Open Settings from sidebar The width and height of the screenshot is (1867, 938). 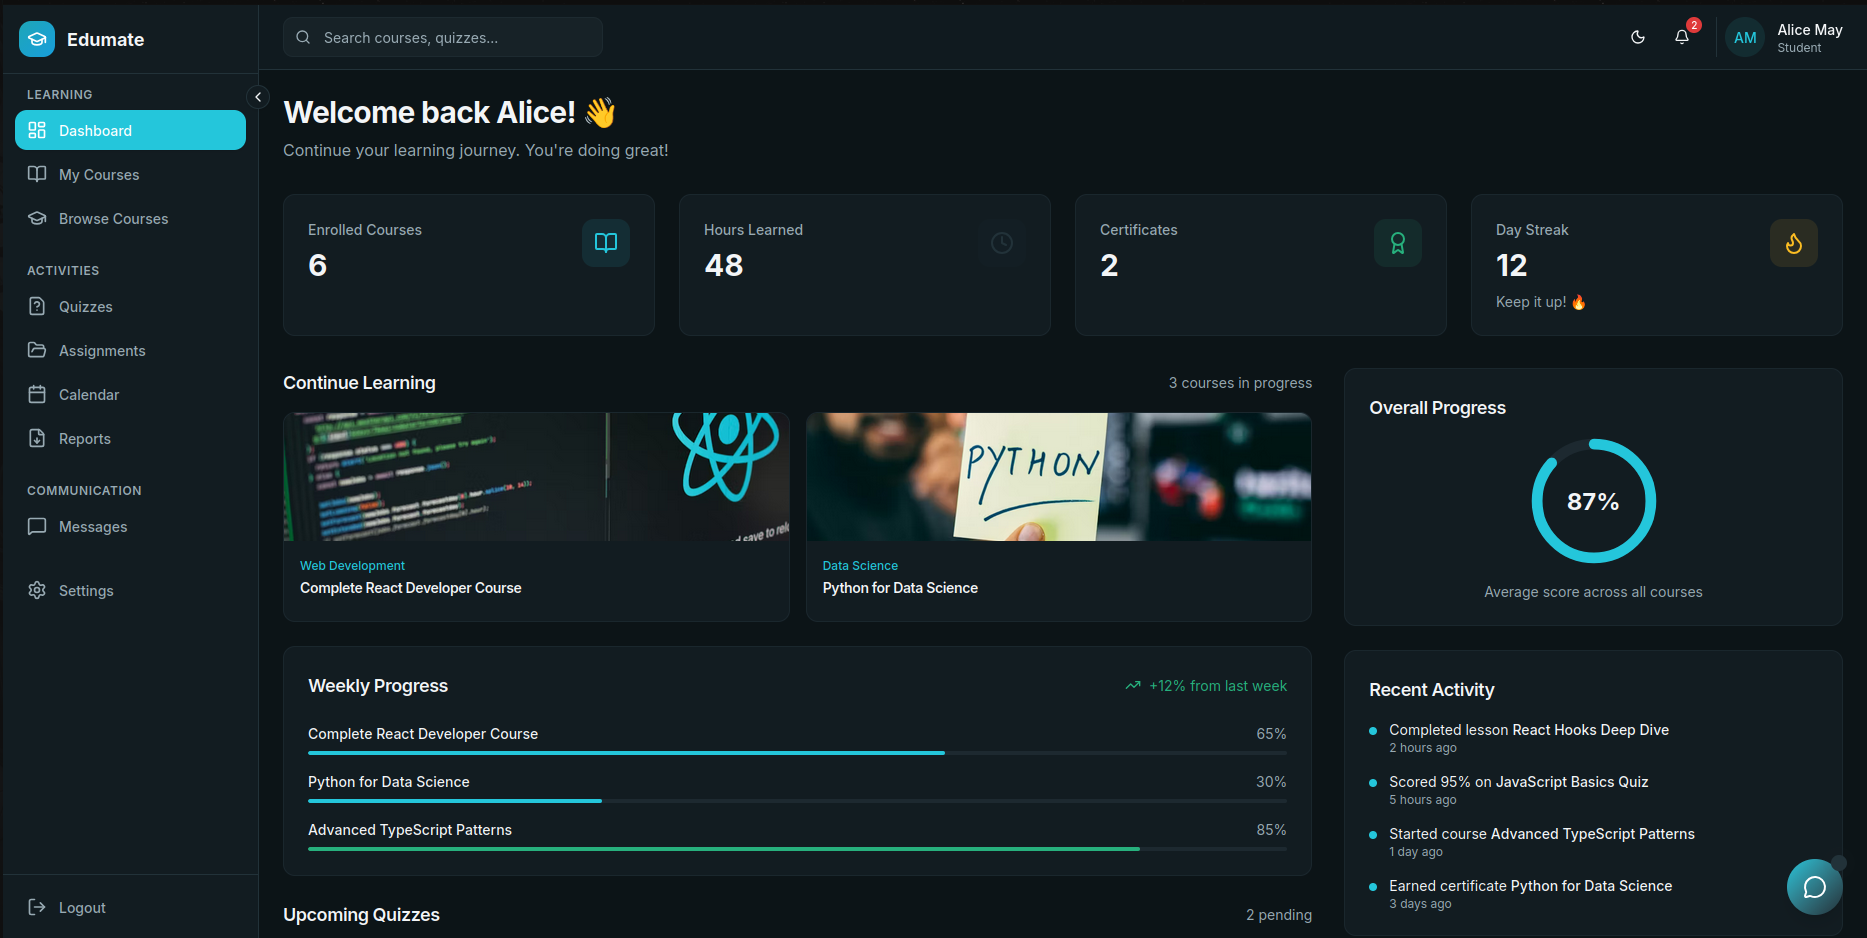tap(130, 590)
